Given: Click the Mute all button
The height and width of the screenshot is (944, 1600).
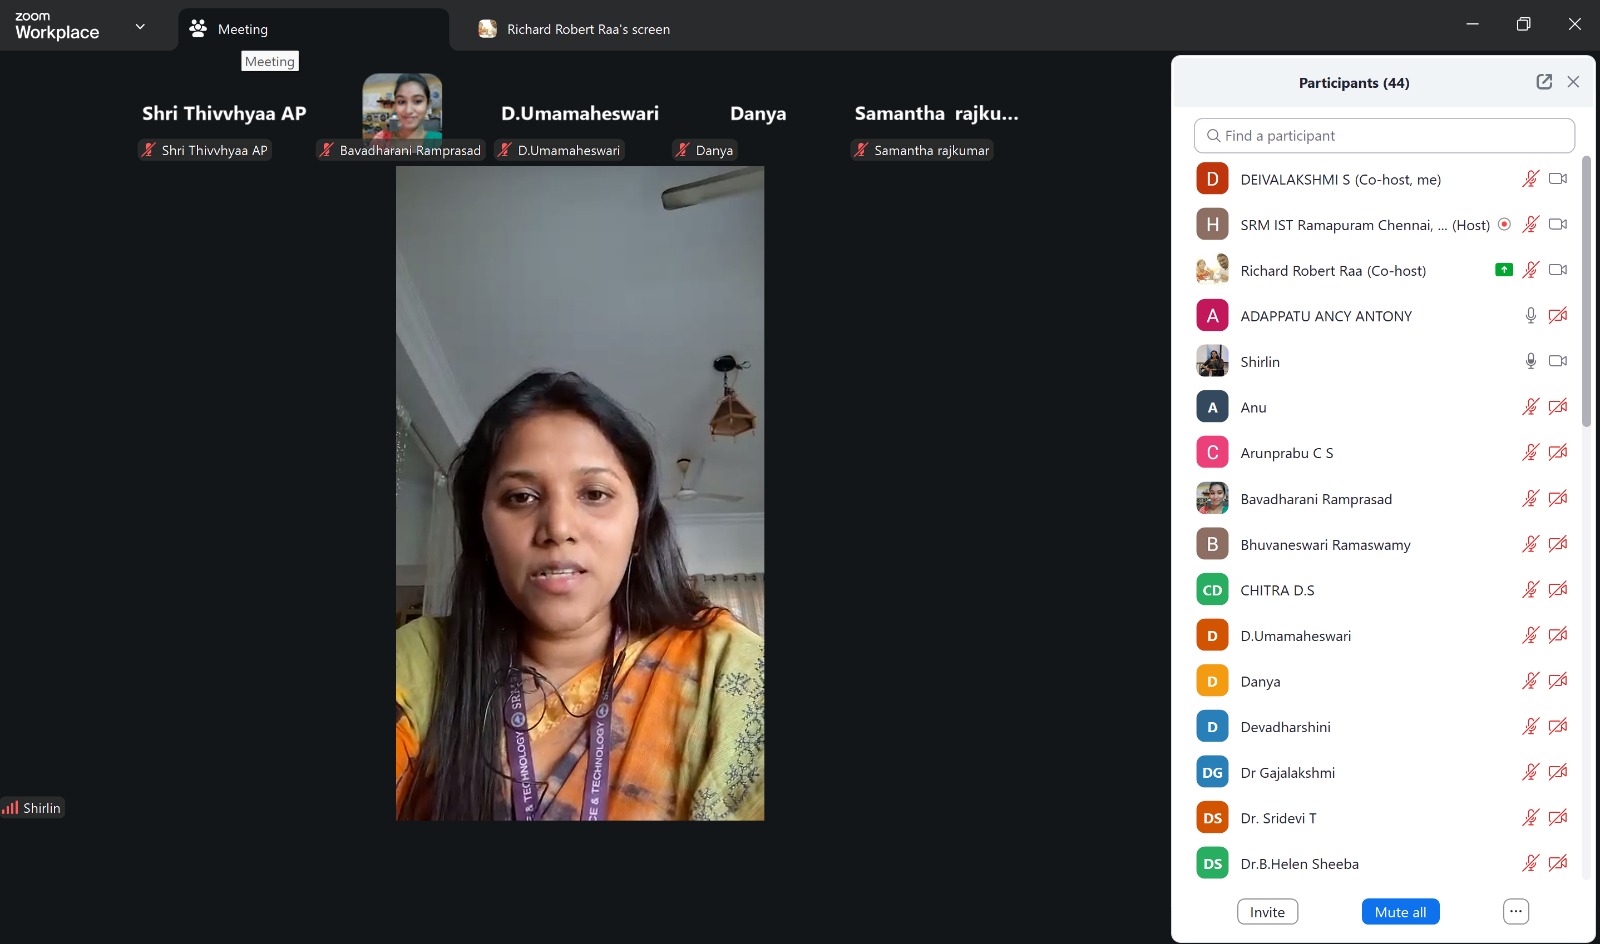Looking at the screenshot, I should [x=1400, y=912].
